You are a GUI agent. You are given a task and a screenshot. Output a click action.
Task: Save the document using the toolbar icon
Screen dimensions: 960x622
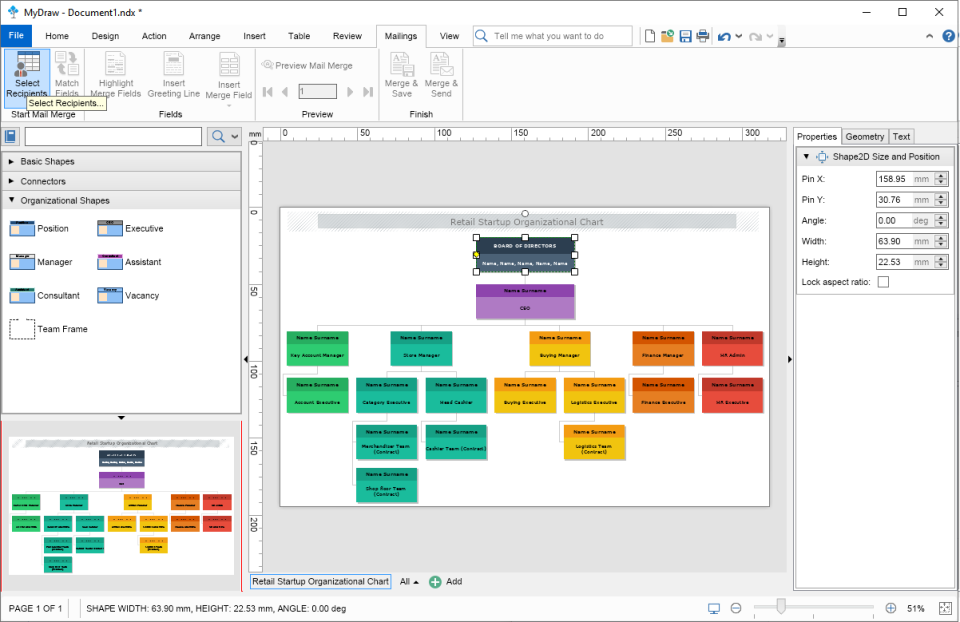(684, 35)
